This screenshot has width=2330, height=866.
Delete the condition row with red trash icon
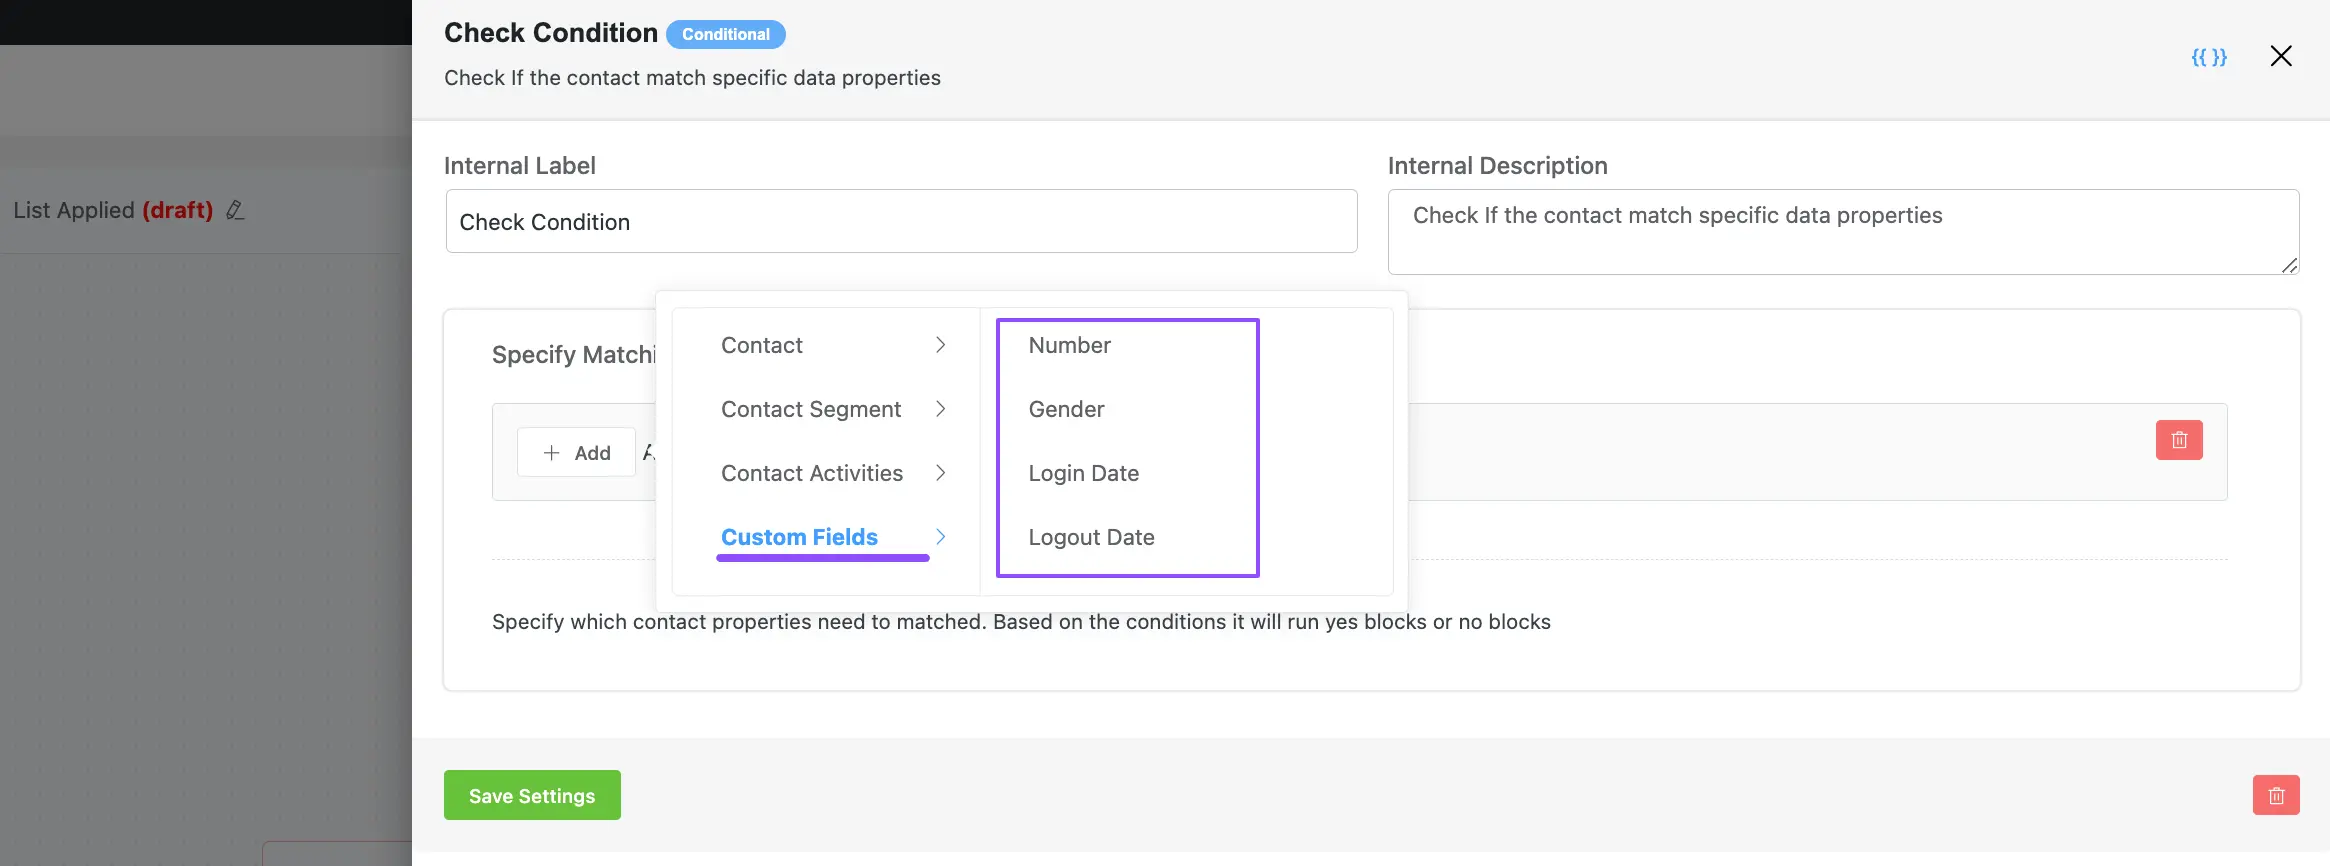click(2179, 440)
